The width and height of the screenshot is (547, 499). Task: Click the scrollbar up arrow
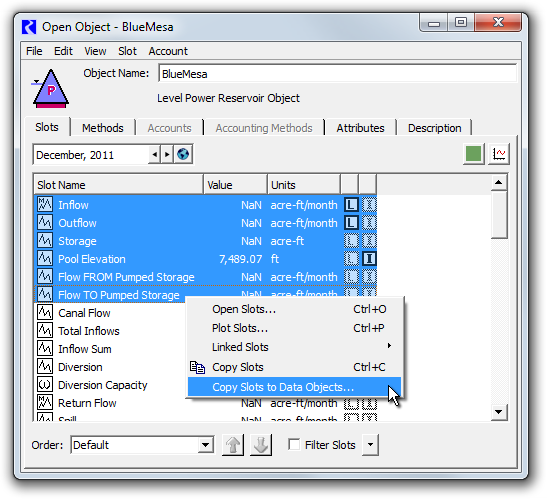coord(499,182)
